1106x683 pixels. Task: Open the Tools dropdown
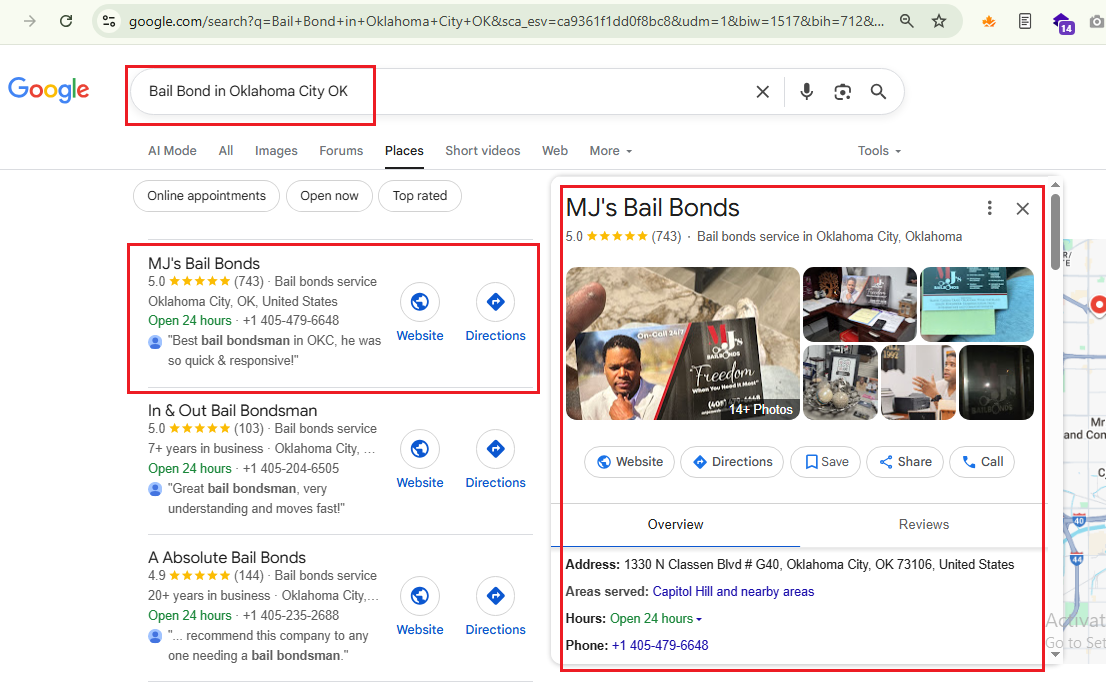pos(879,151)
